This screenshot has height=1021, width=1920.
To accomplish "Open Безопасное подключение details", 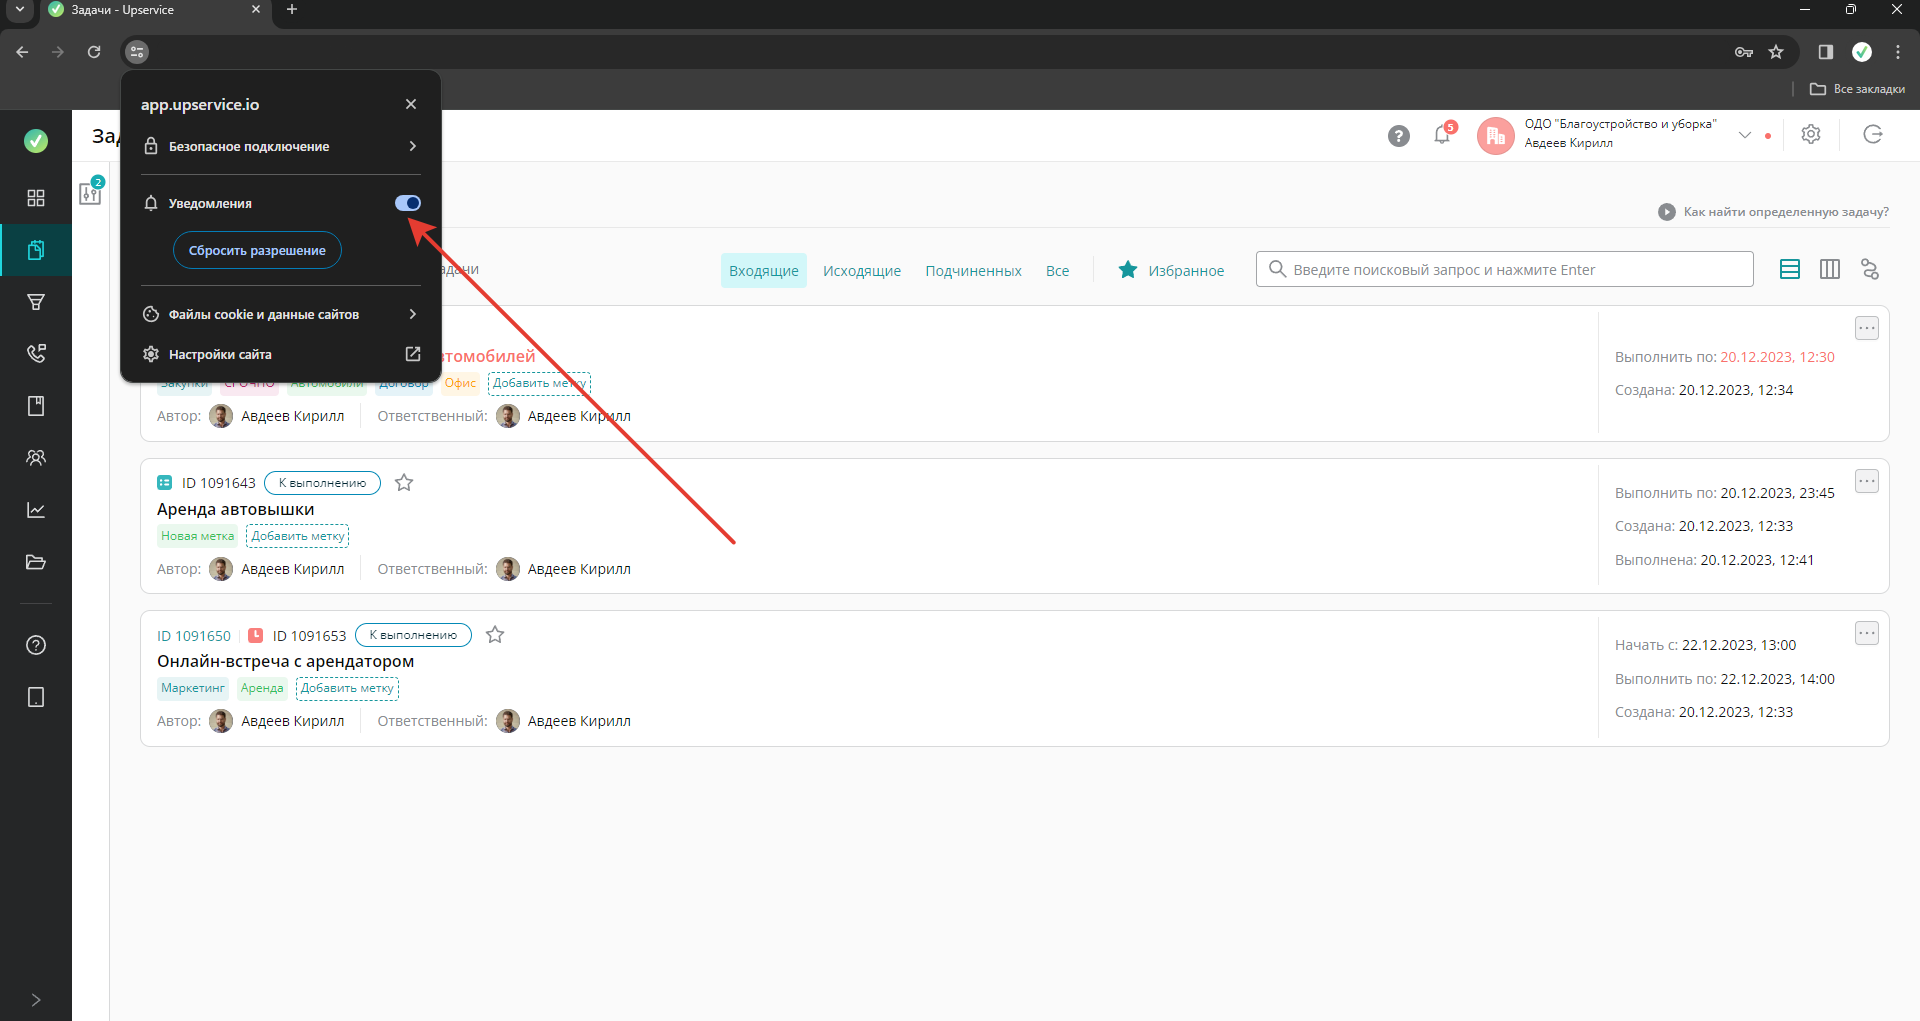I will click(281, 146).
